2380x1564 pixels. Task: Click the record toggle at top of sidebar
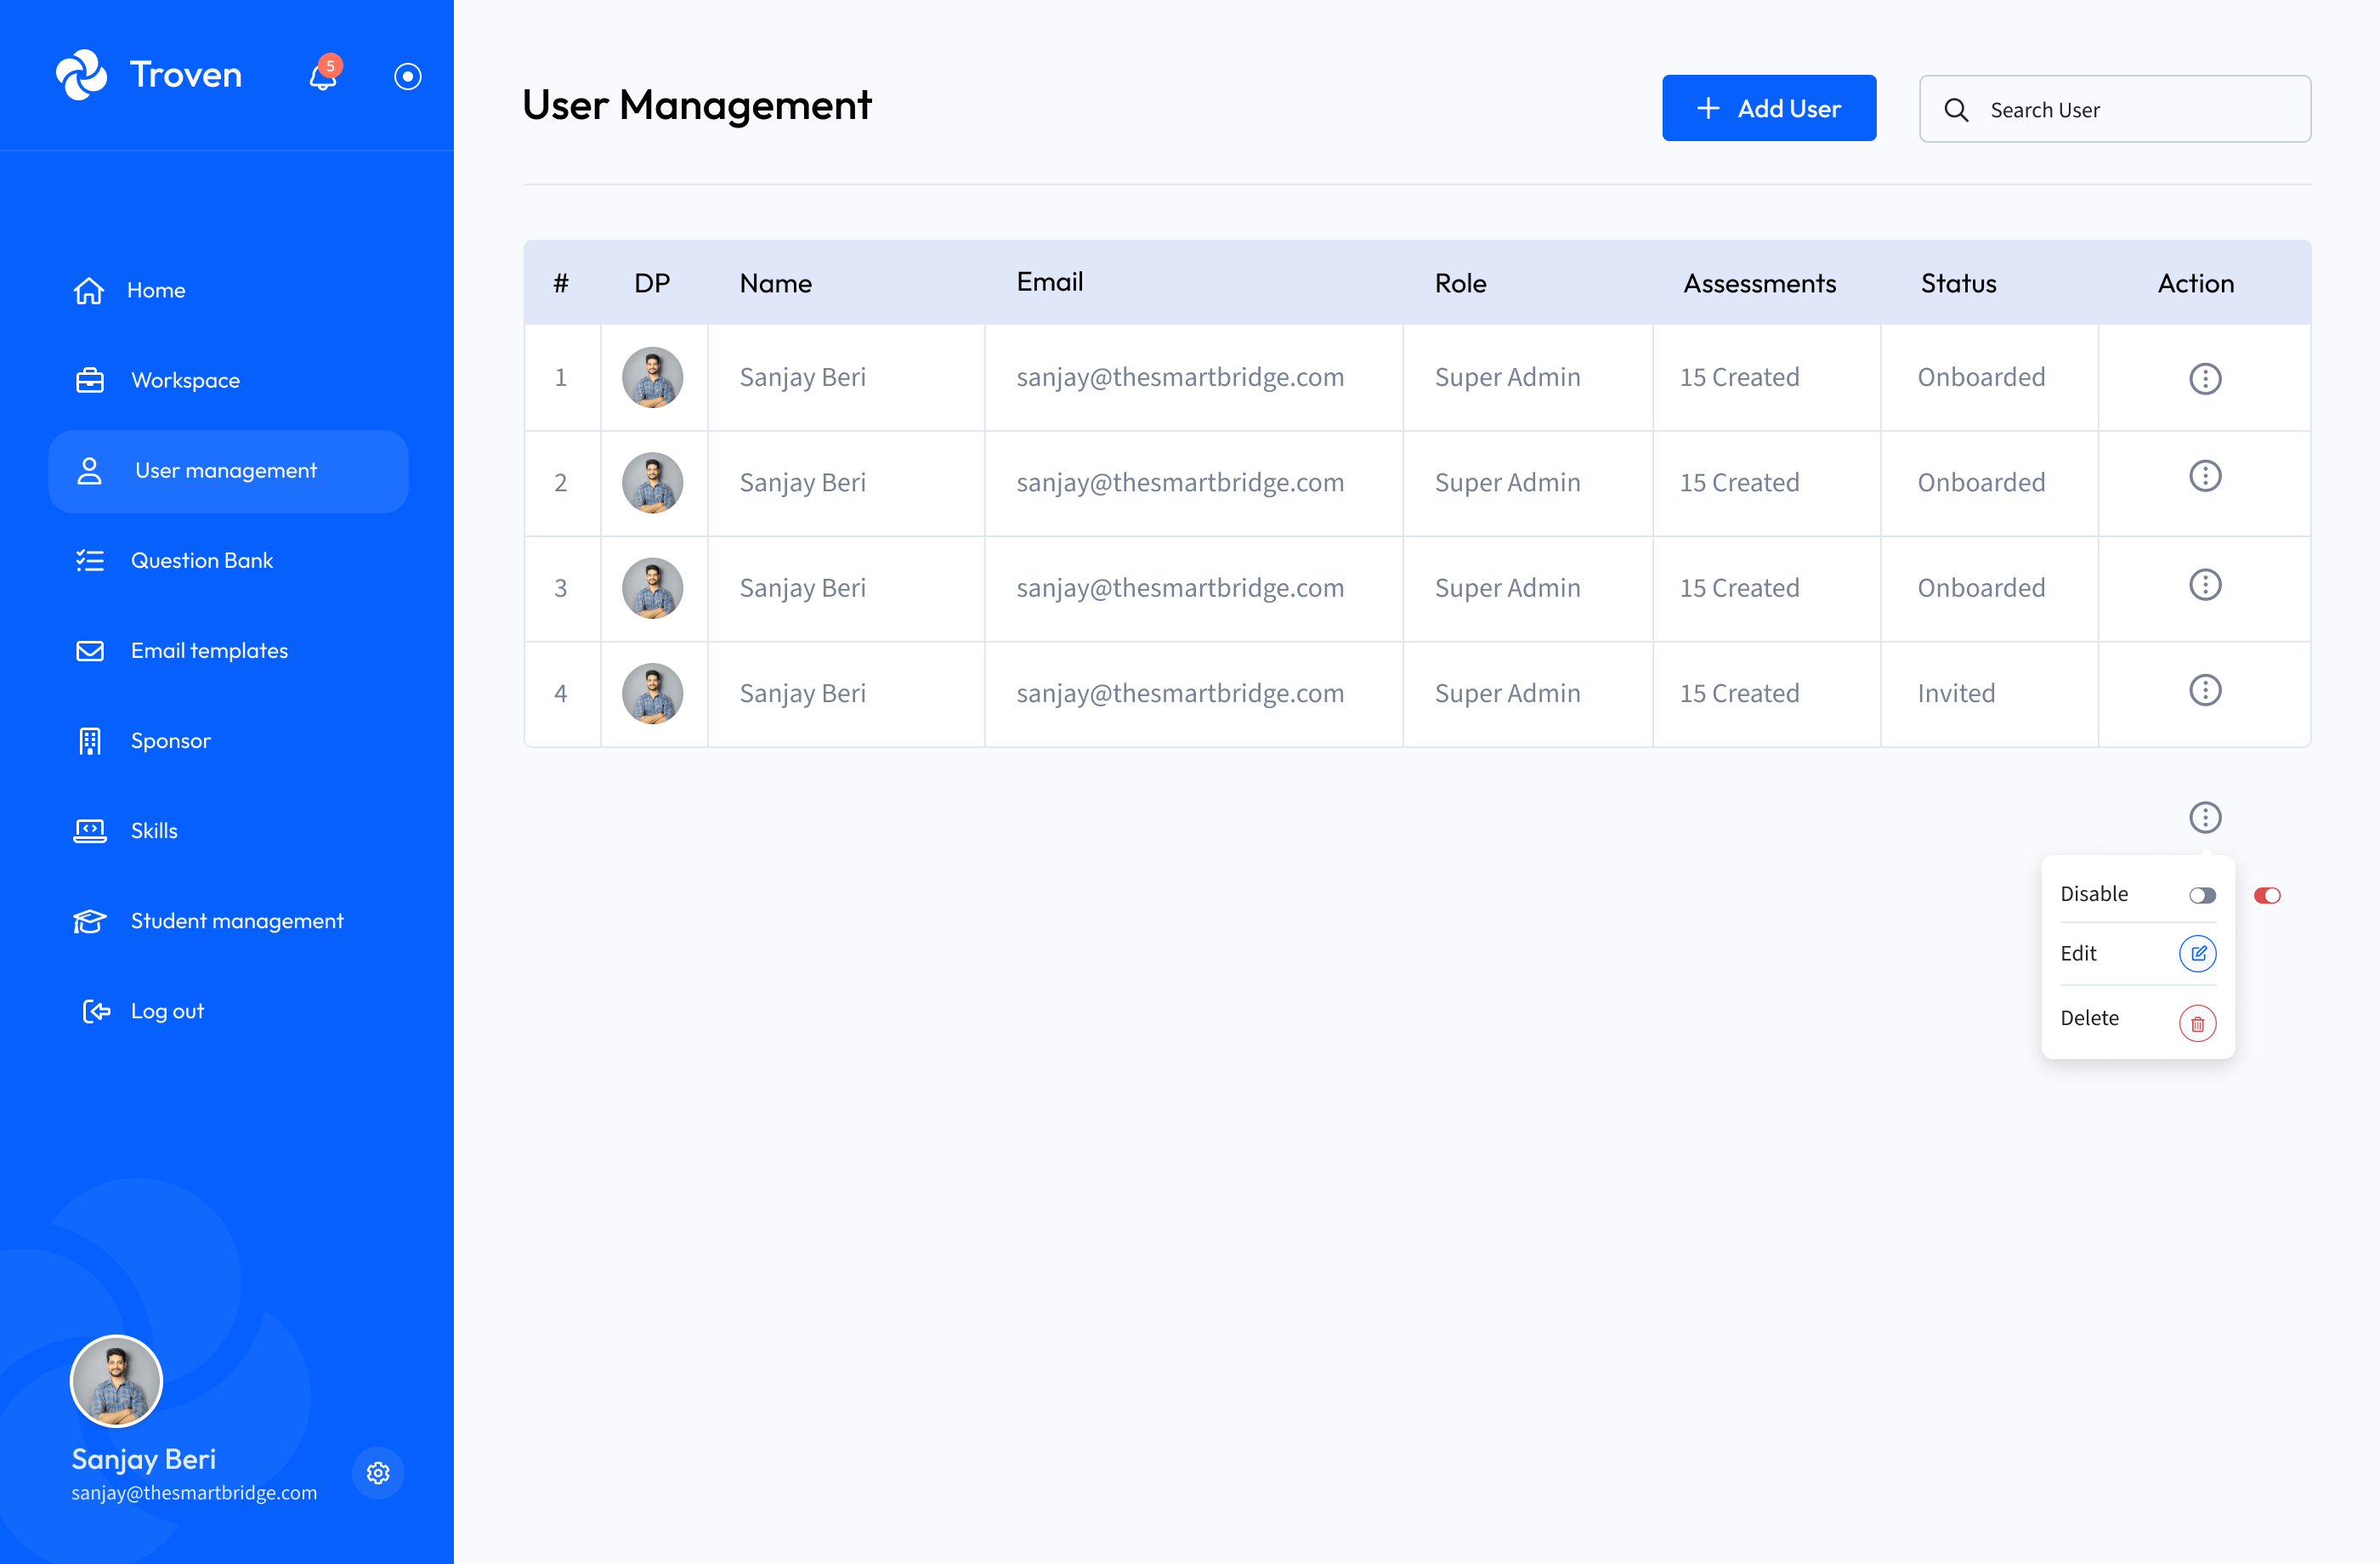pos(407,75)
